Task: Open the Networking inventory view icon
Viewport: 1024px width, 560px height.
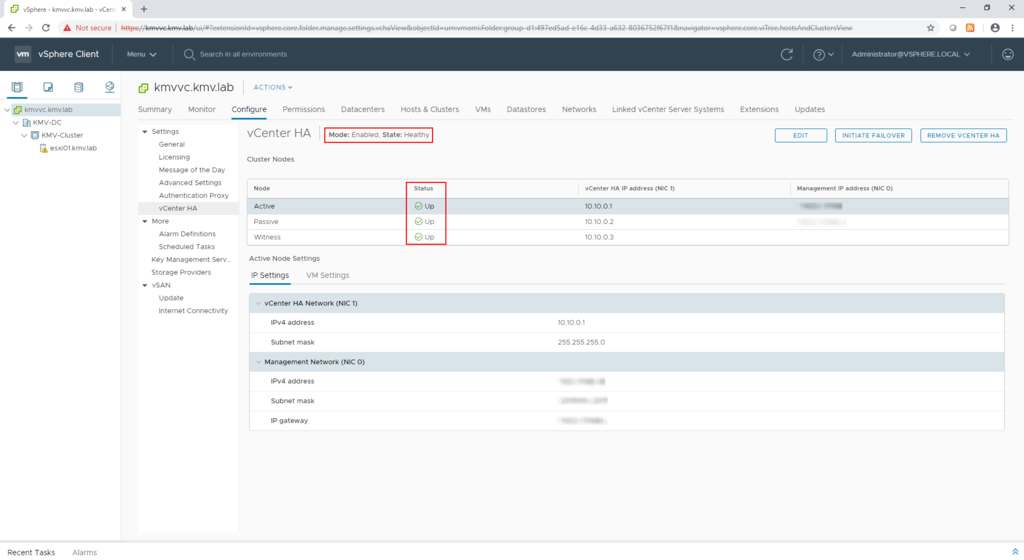Action: 109,87
